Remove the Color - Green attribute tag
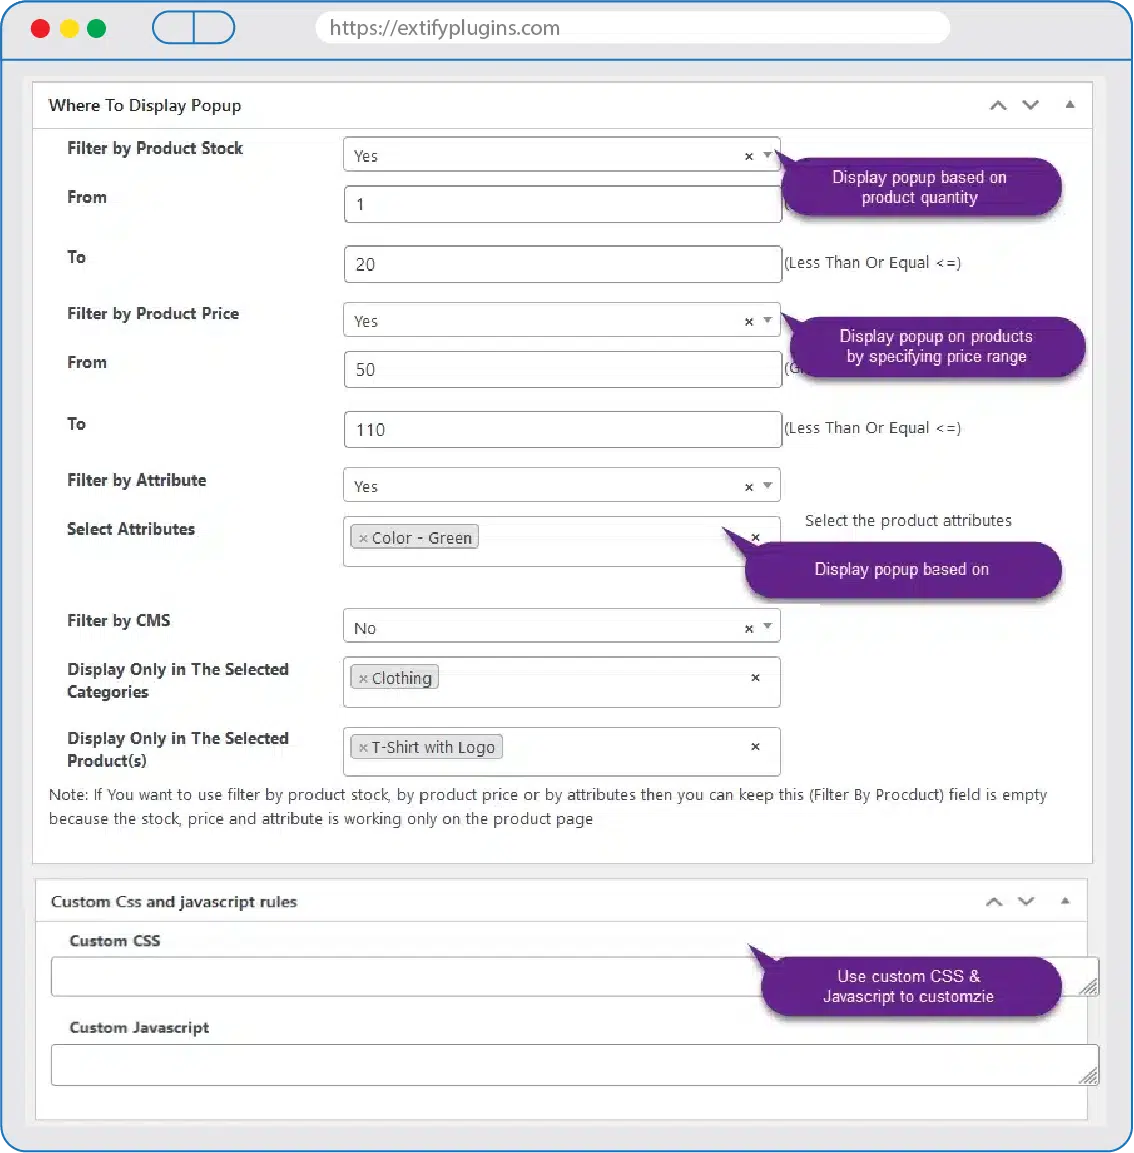The height and width of the screenshot is (1153, 1134). click(363, 538)
